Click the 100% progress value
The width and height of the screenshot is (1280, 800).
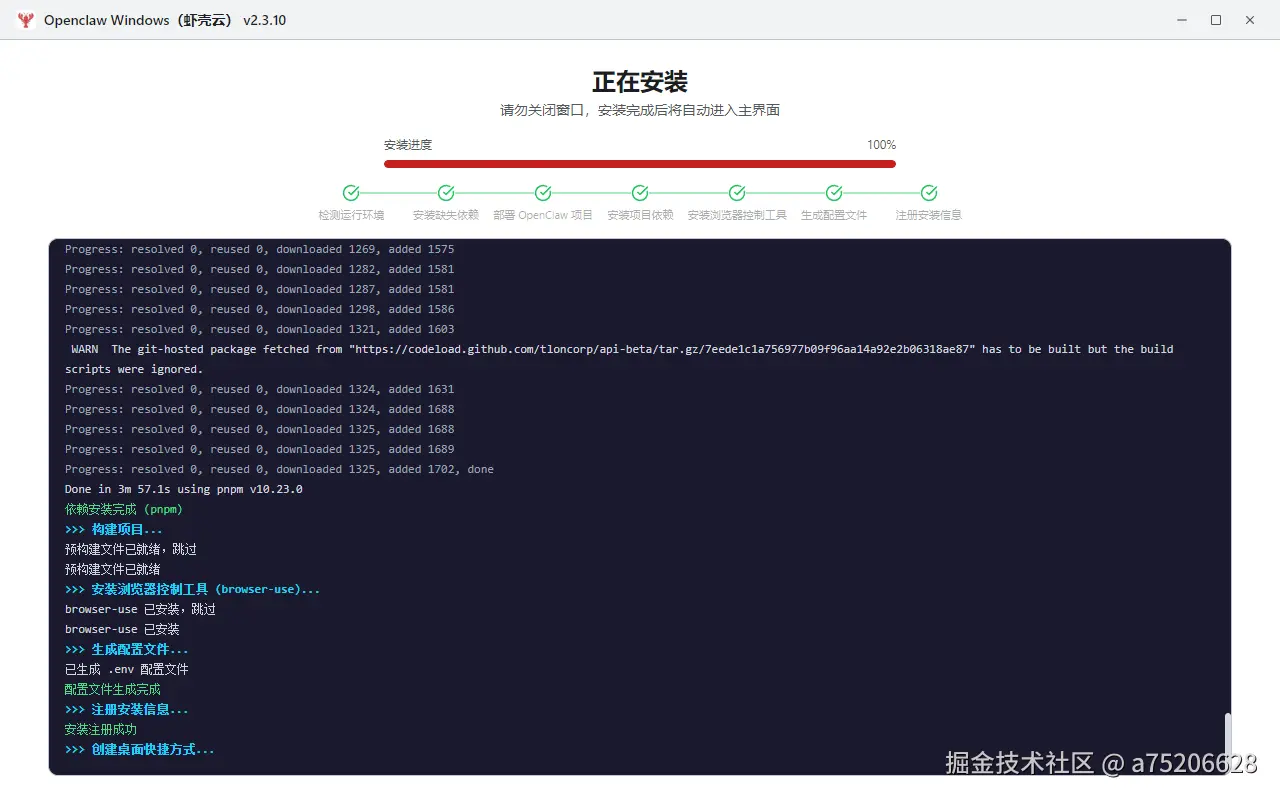coord(881,145)
